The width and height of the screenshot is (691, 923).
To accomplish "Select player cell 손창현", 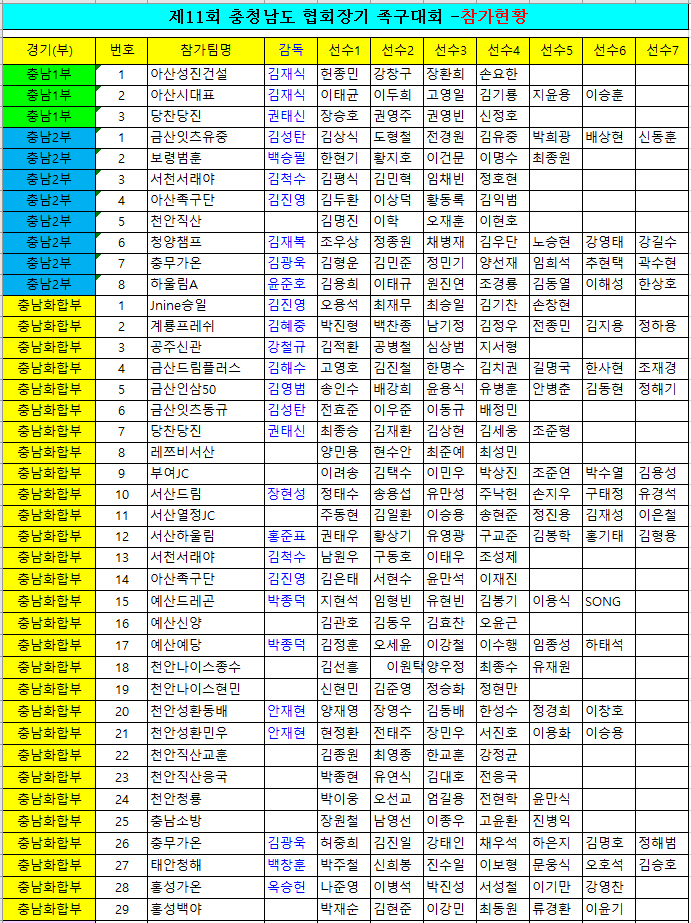I will pos(556,306).
